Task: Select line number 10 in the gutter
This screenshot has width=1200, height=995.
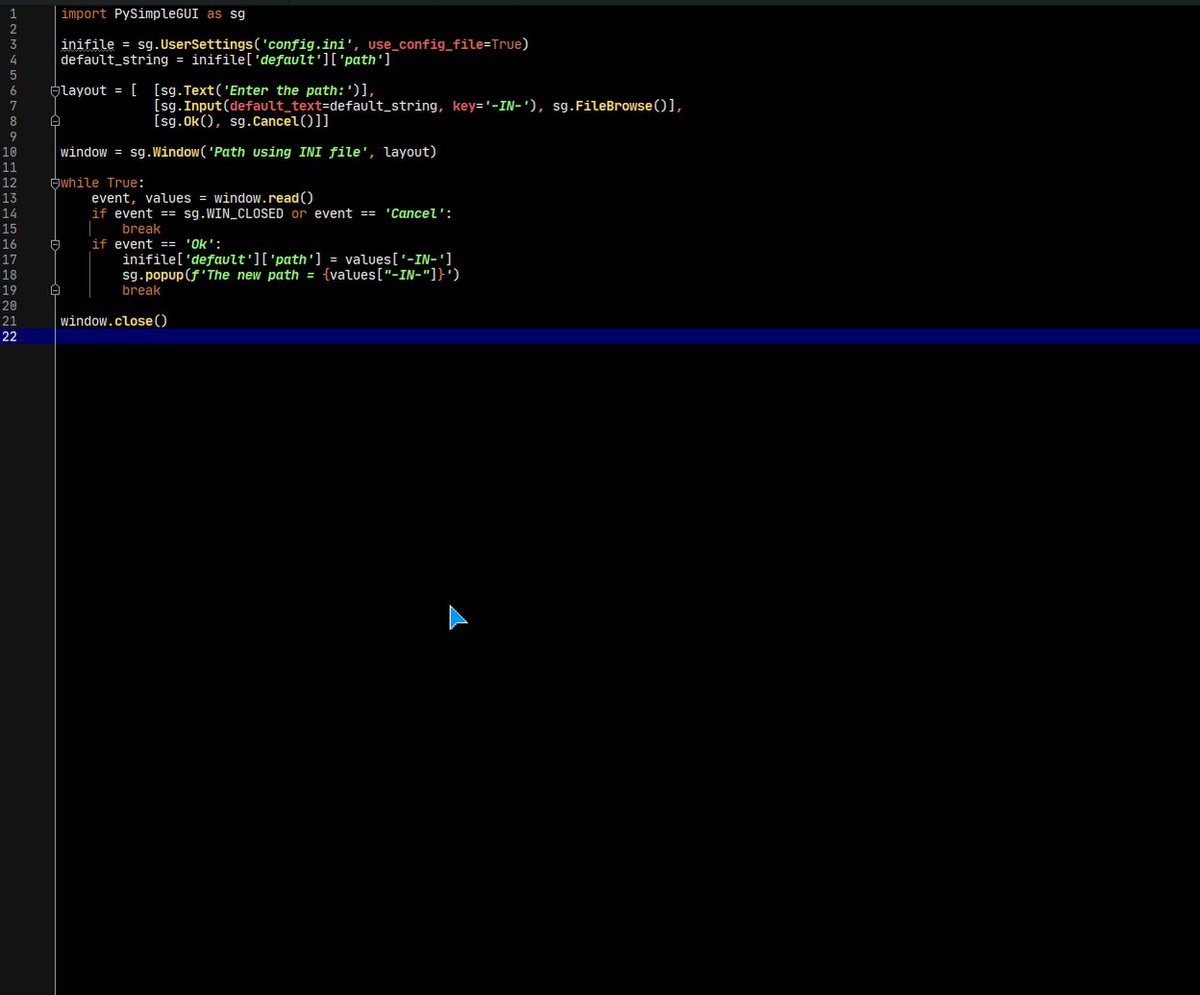Action: (10, 152)
